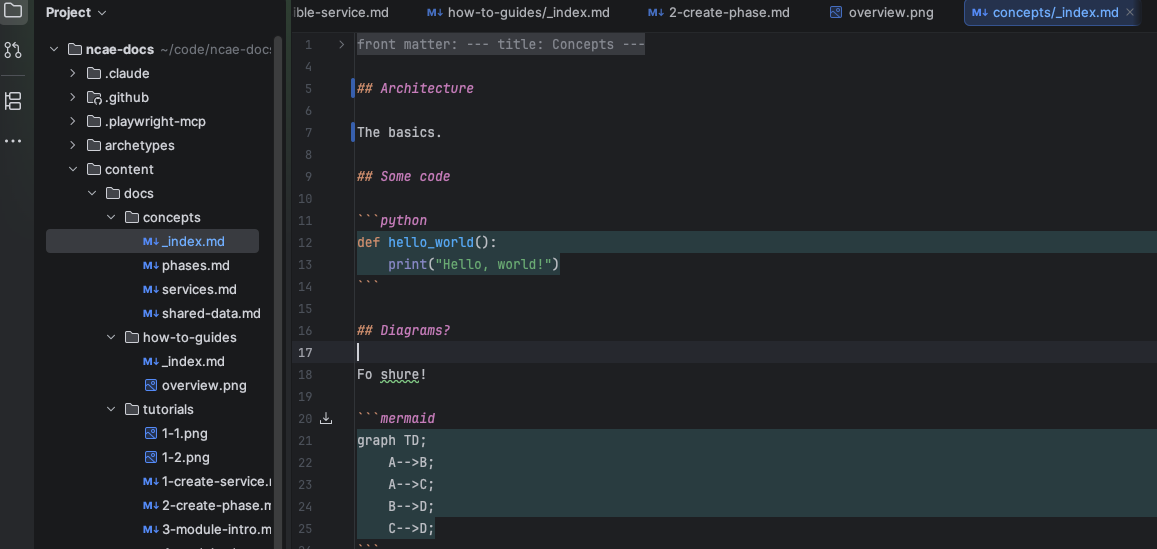Image resolution: width=1157 pixels, height=549 pixels.
Task: Click 'The basics.' text line
Action: (399, 133)
